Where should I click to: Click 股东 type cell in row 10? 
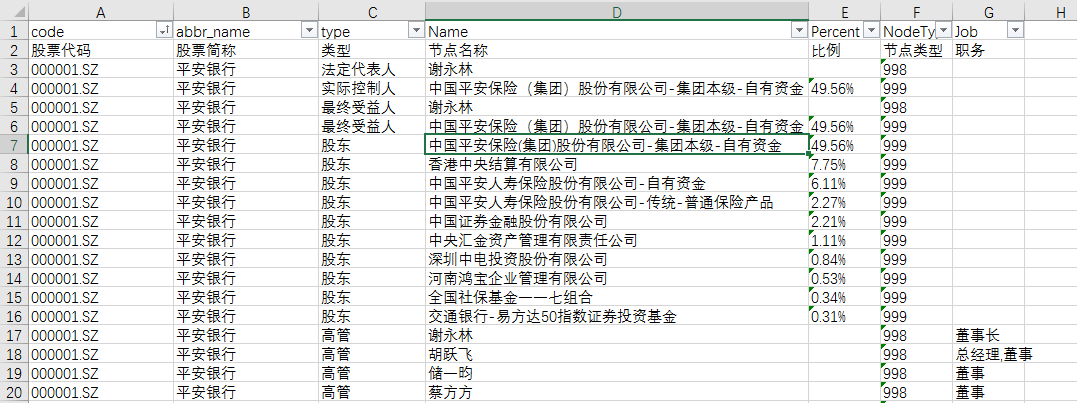pos(372,203)
